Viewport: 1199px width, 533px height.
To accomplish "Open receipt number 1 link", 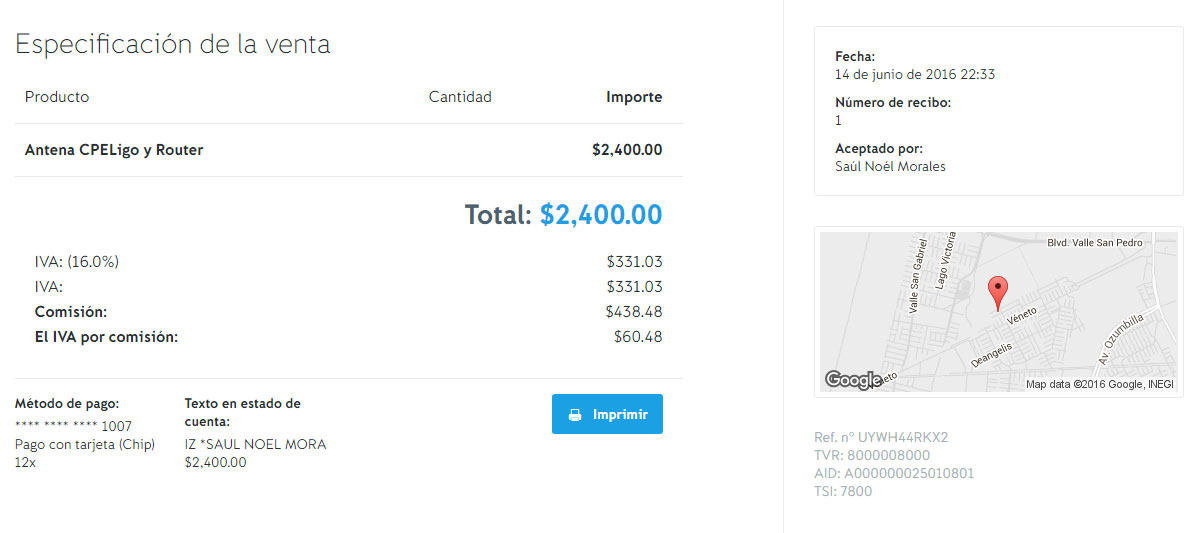I will click(838, 120).
